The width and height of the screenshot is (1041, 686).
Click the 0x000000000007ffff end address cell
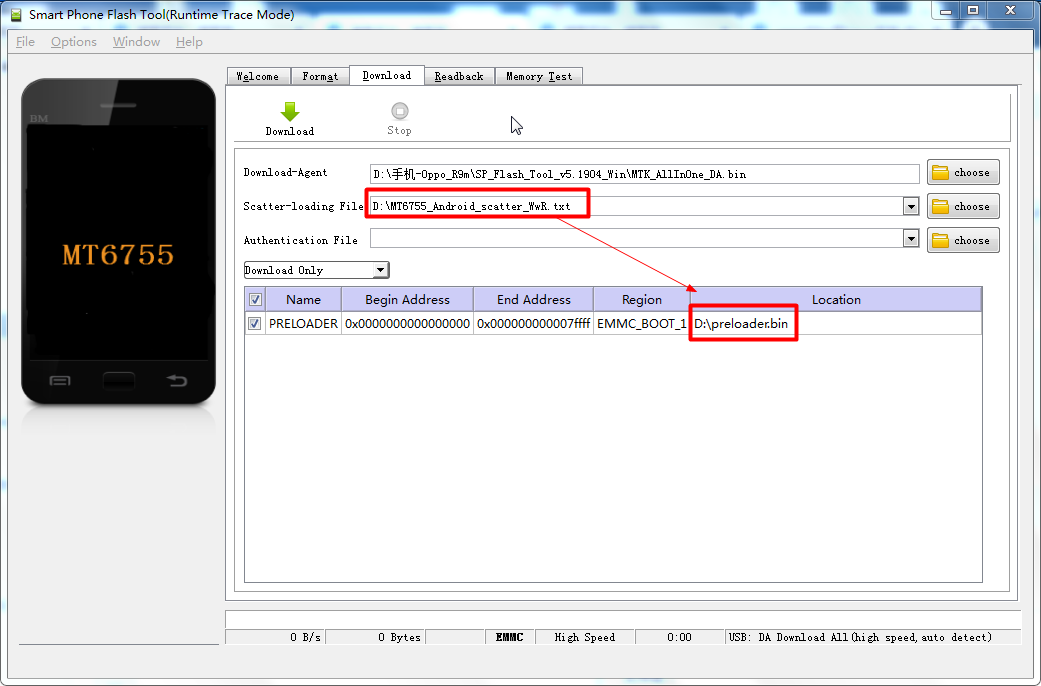pyautogui.click(x=533, y=323)
